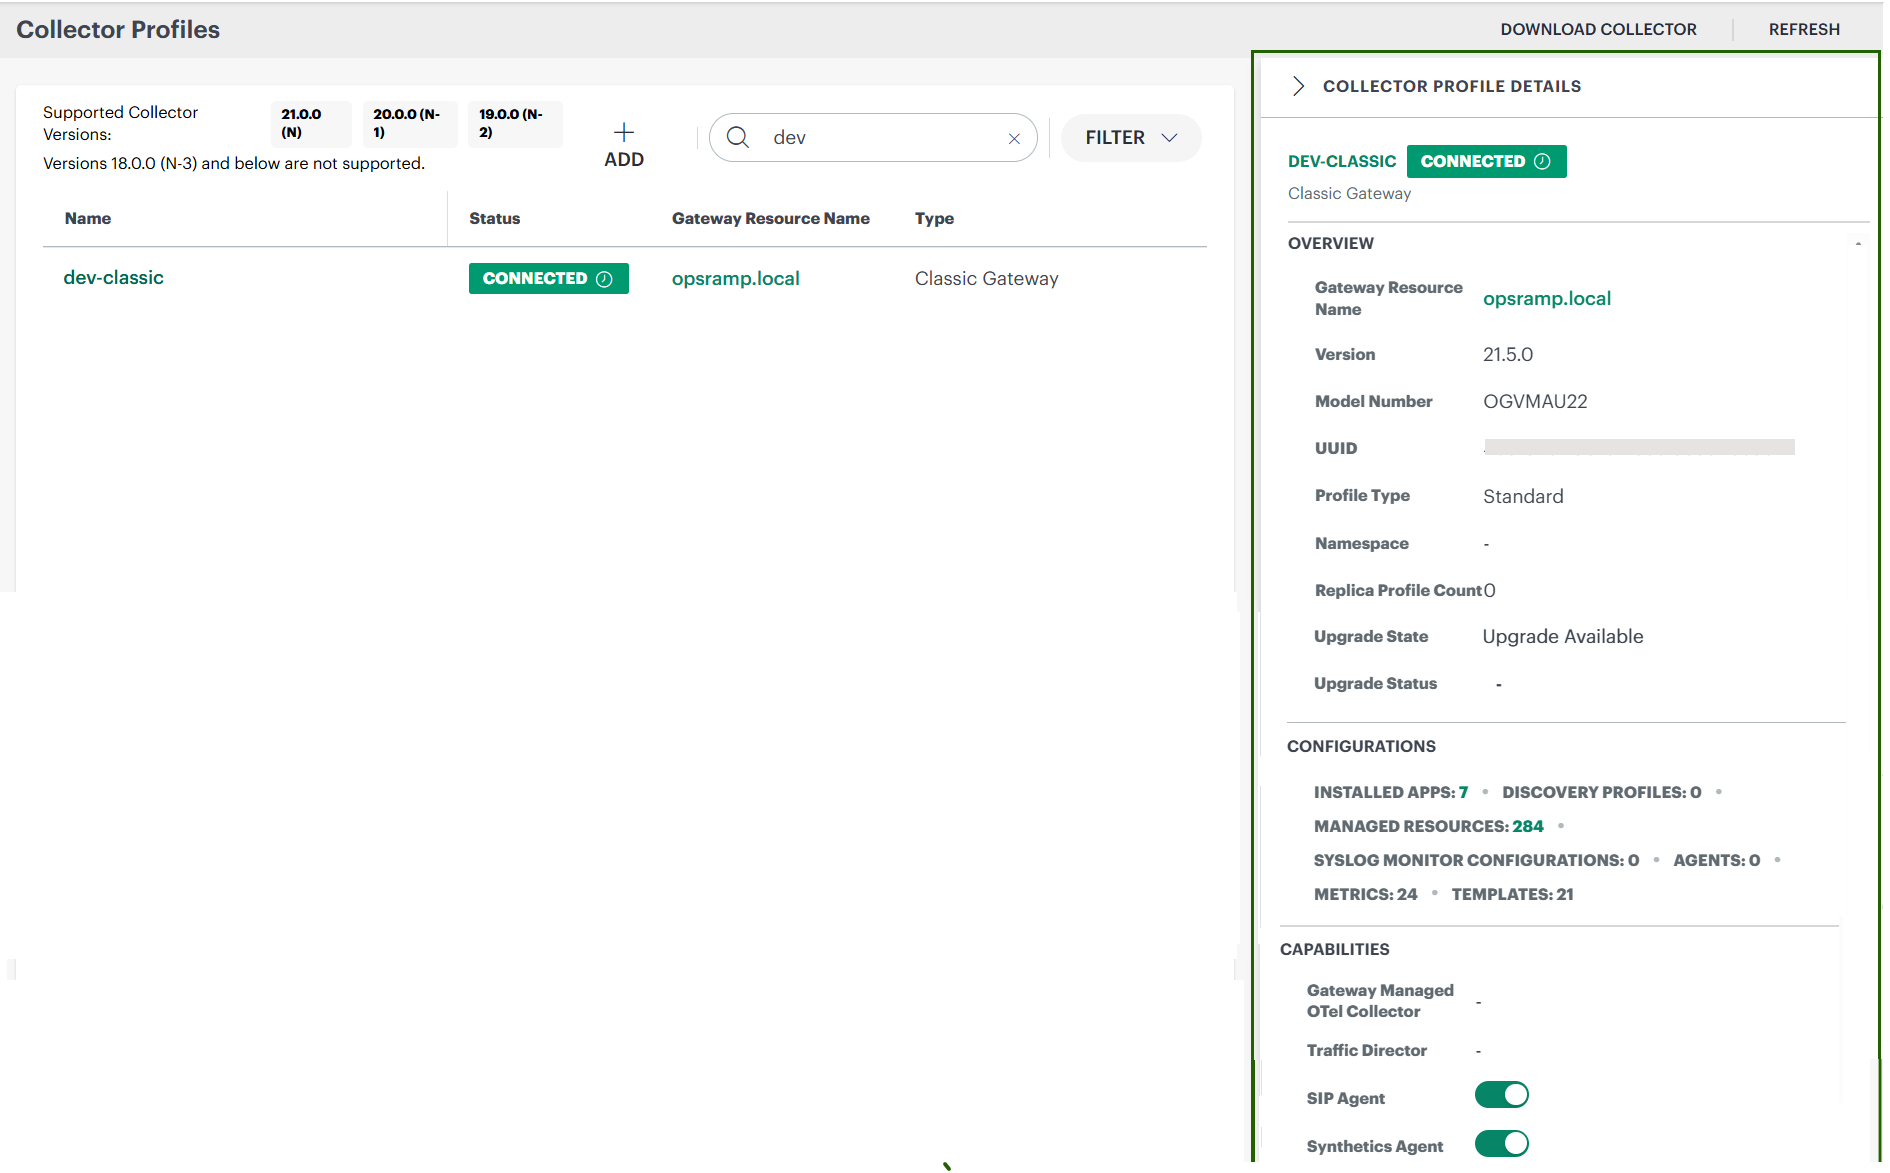This screenshot has width=1890, height=1173.
Task: Click info icon on details CONNECTED badge
Action: [x=1542, y=161]
